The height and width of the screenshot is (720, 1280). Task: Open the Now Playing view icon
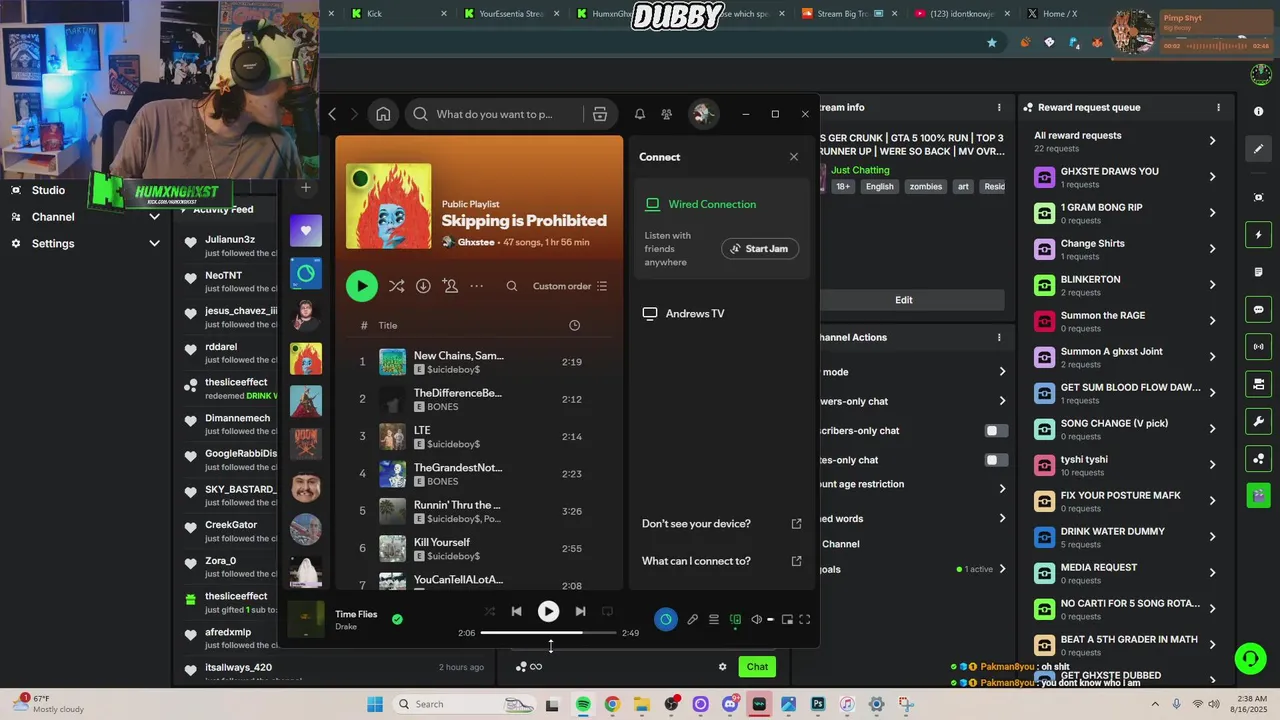pyautogui.click(x=666, y=620)
